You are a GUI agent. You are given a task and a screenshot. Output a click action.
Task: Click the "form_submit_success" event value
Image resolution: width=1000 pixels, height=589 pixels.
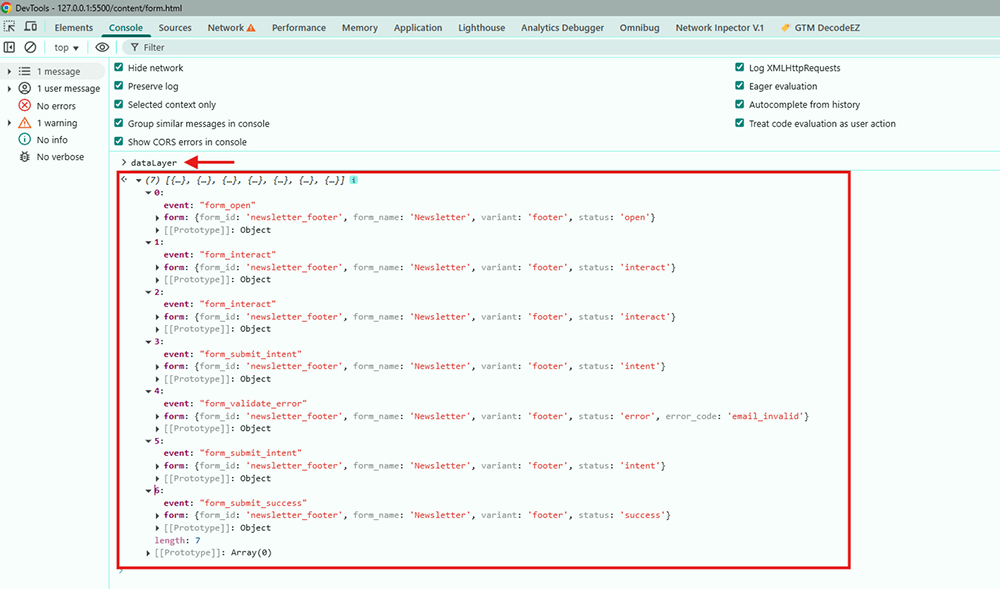click(253, 503)
